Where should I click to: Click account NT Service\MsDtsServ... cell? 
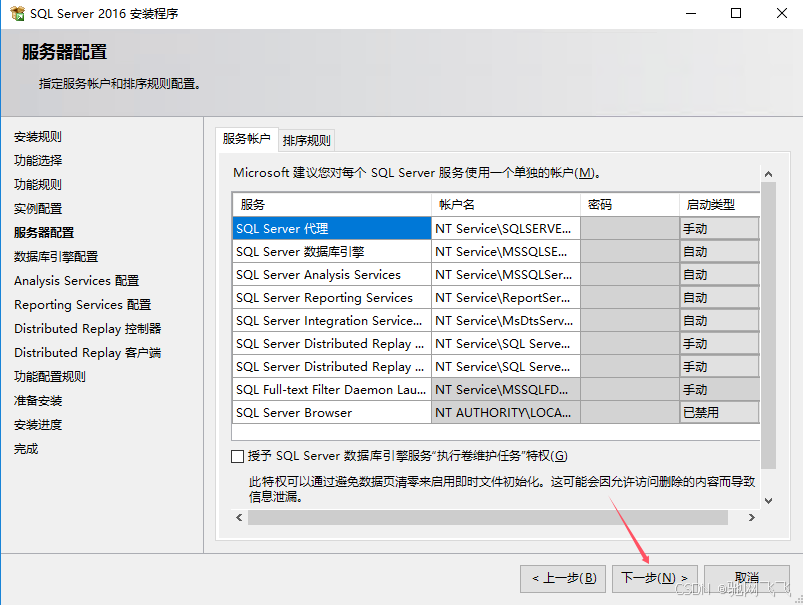coord(506,321)
